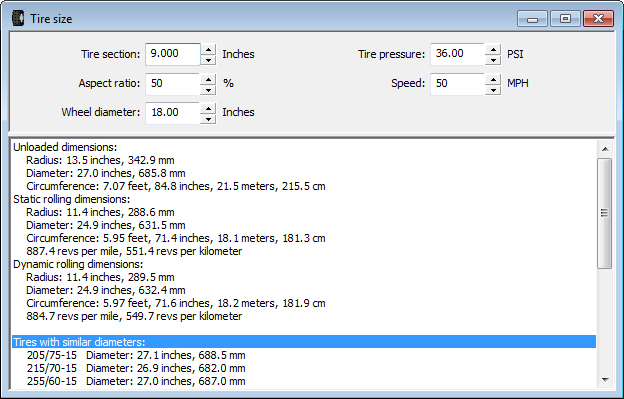
Task: Click 'Radius: 11.4 inches, 288.6 mm' line
Action: tap(100, 212)
